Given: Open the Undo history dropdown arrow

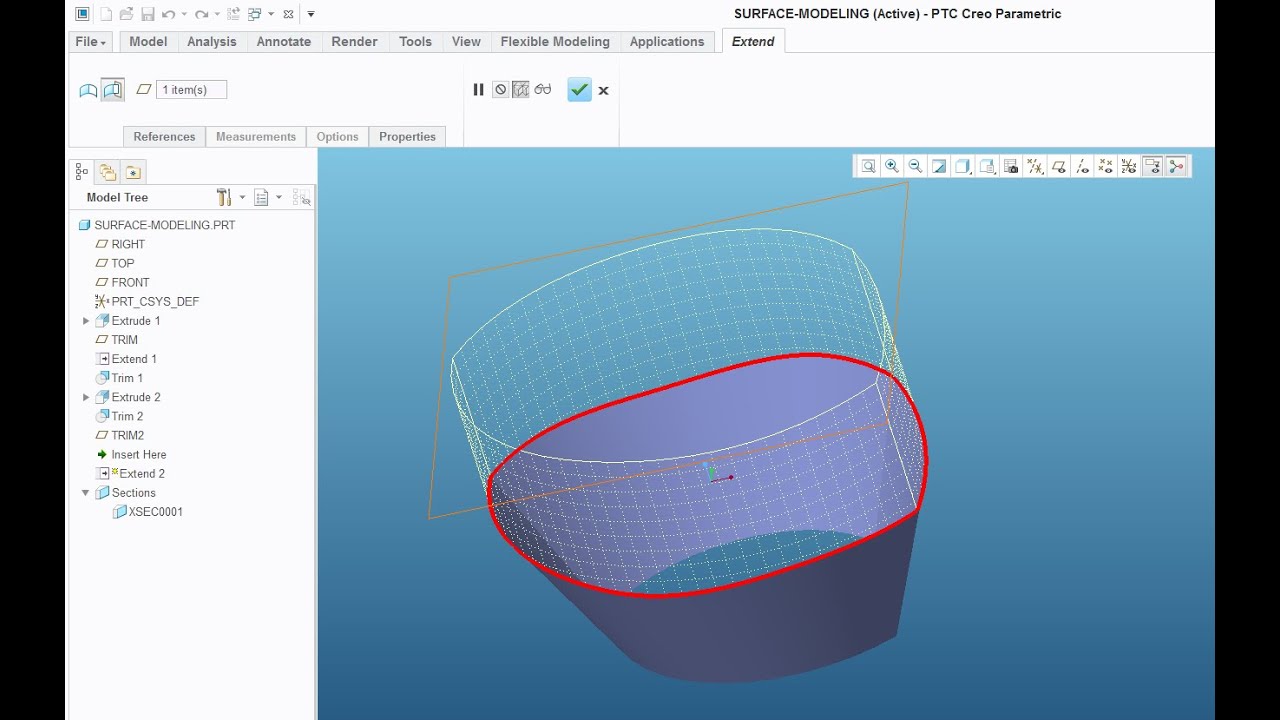Looking at the screenshot, I should (184, 14).
